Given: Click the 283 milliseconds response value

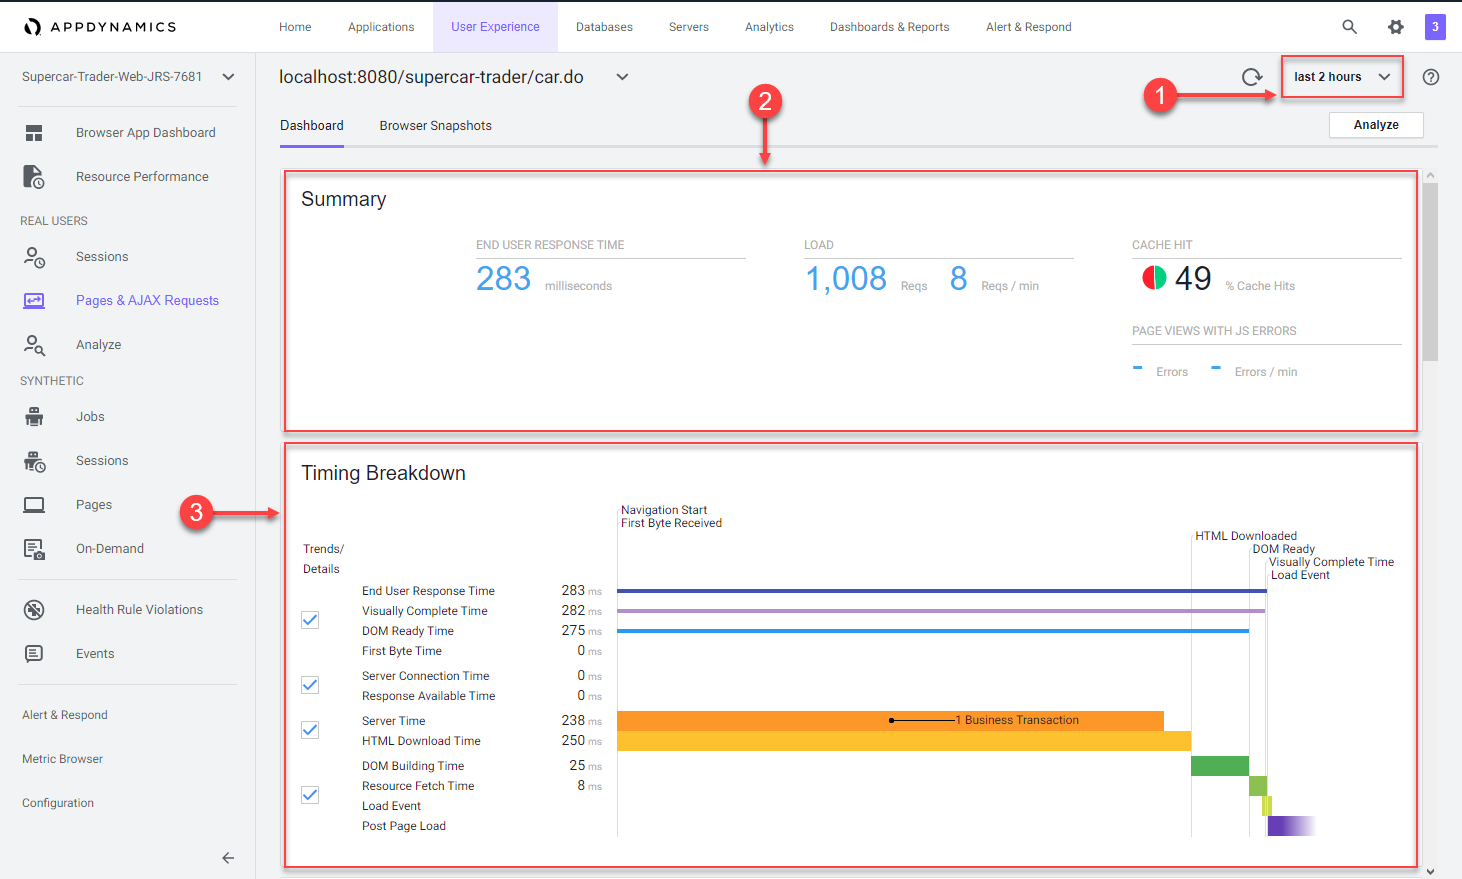Looking at the screenshot, I should (x=503, y=278).
